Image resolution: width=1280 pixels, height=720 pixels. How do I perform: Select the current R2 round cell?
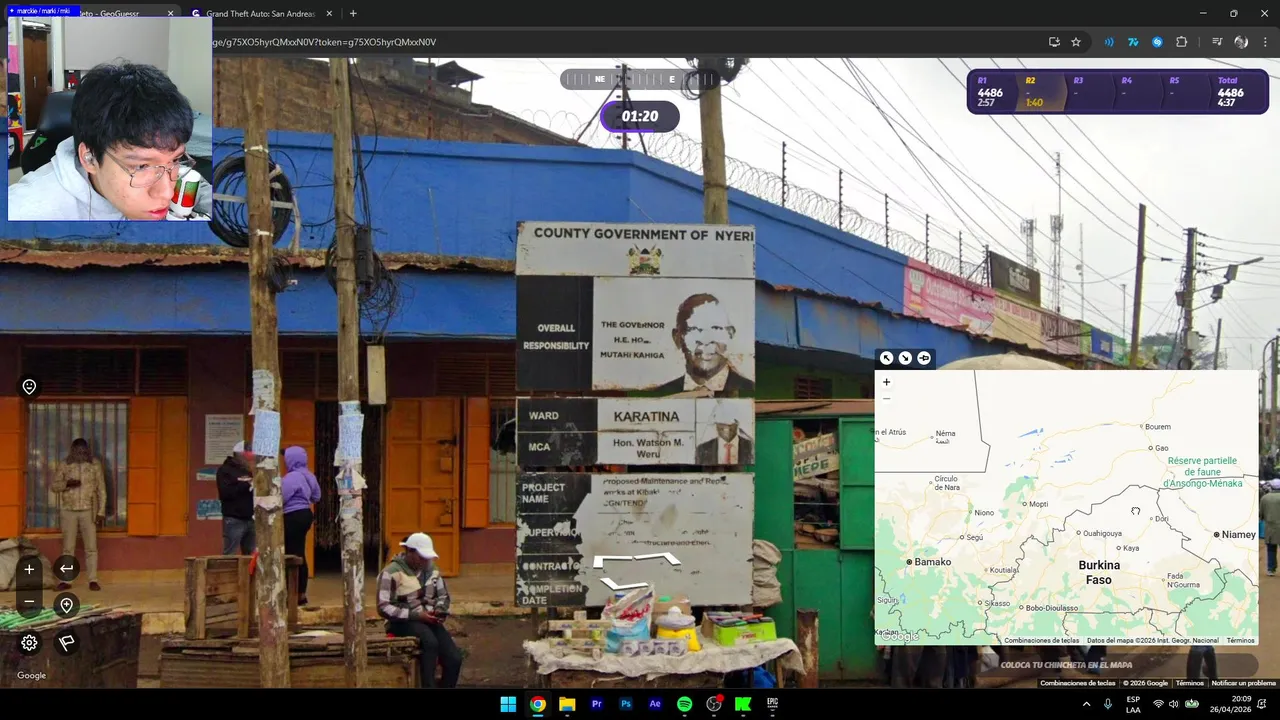pos(1040,92)
